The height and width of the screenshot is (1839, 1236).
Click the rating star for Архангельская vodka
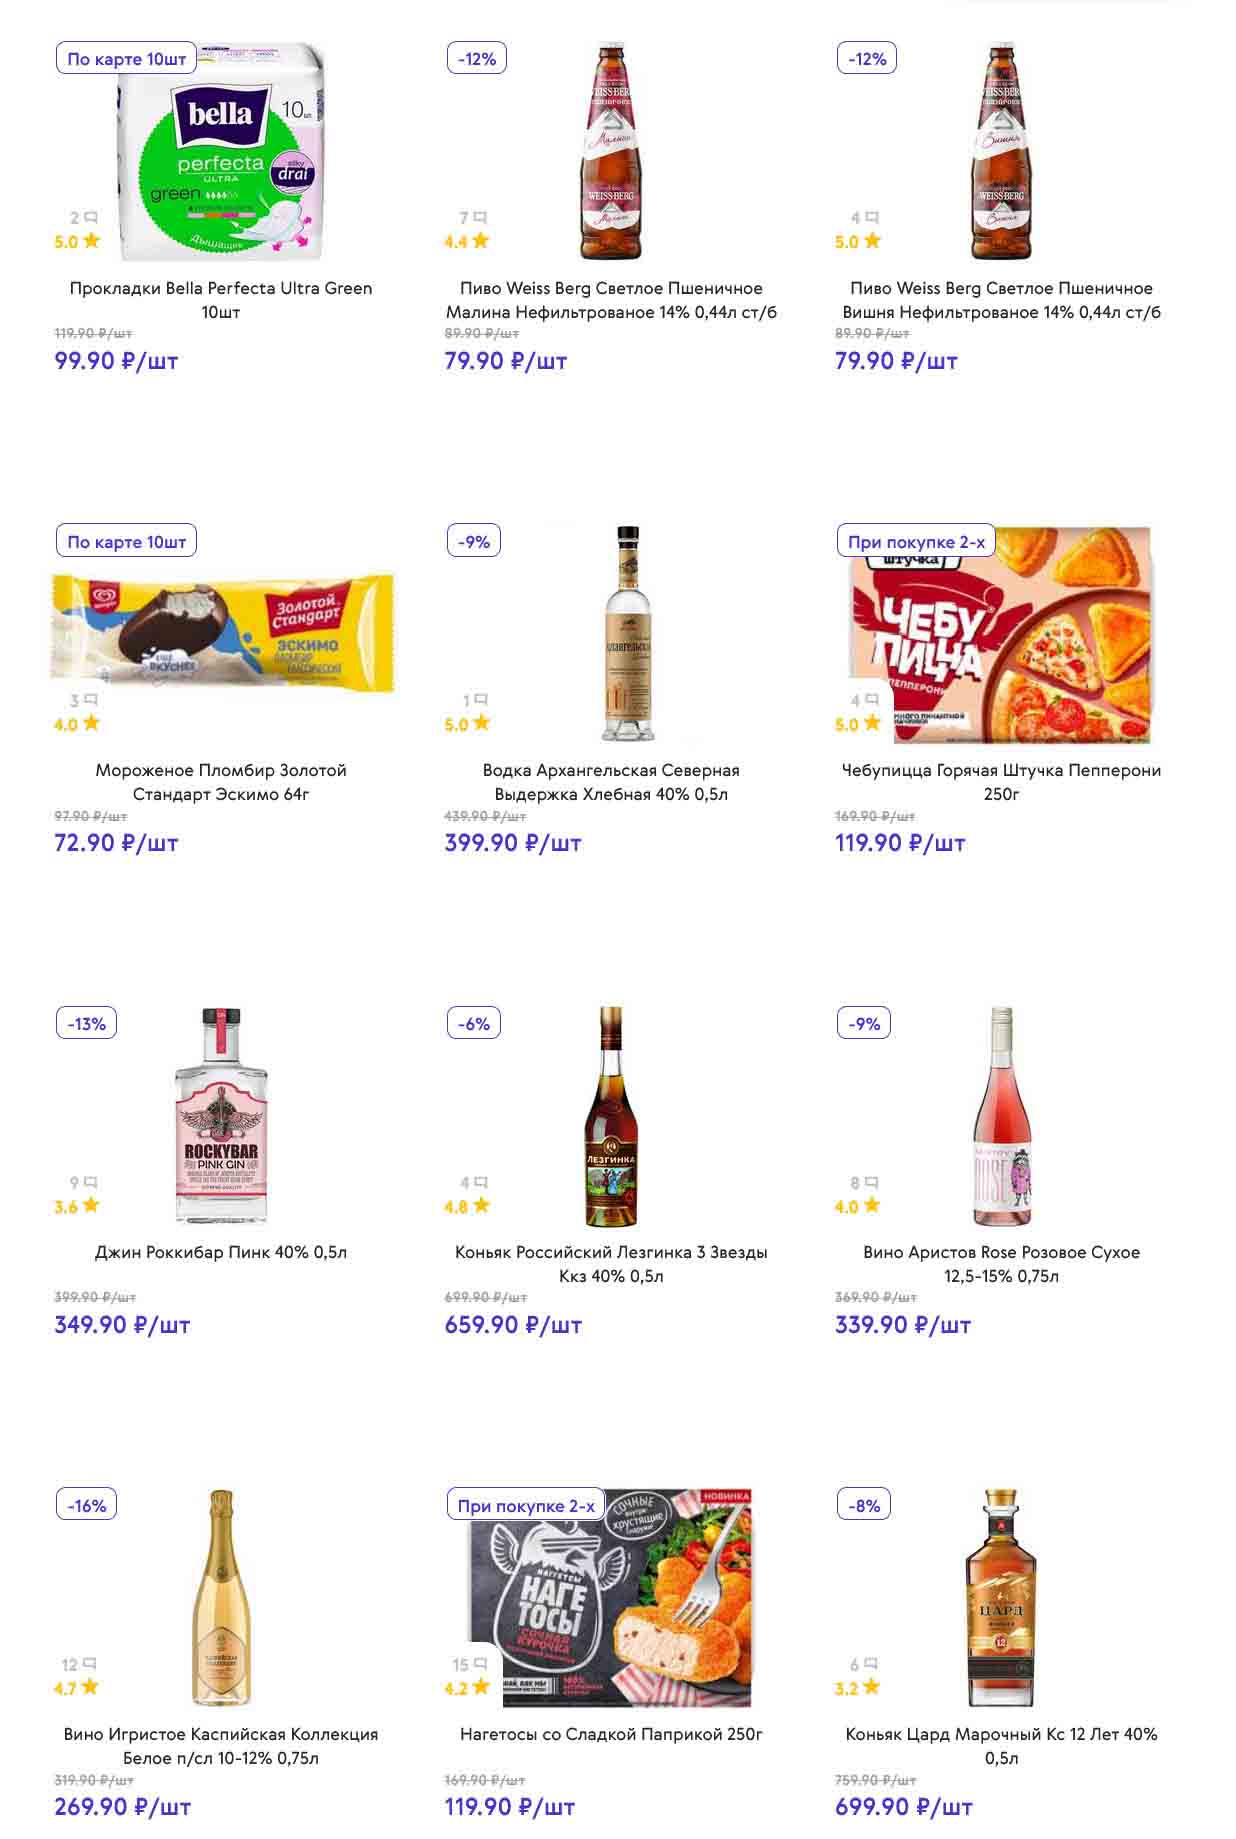[482, 723]
